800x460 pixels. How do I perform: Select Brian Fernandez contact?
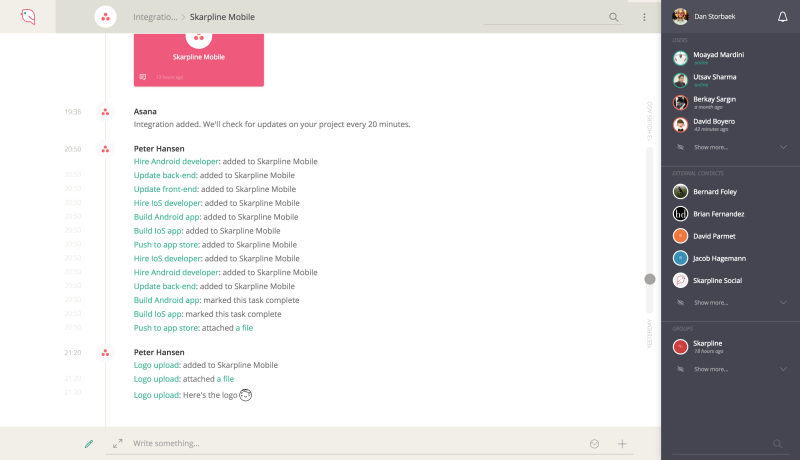(x=718, y=214)
